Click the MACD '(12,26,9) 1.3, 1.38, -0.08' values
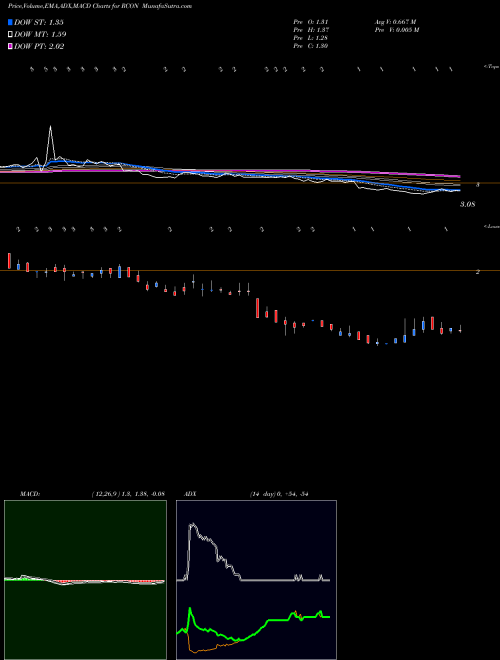This screenshot has width=500, height=660. point(128,494)
